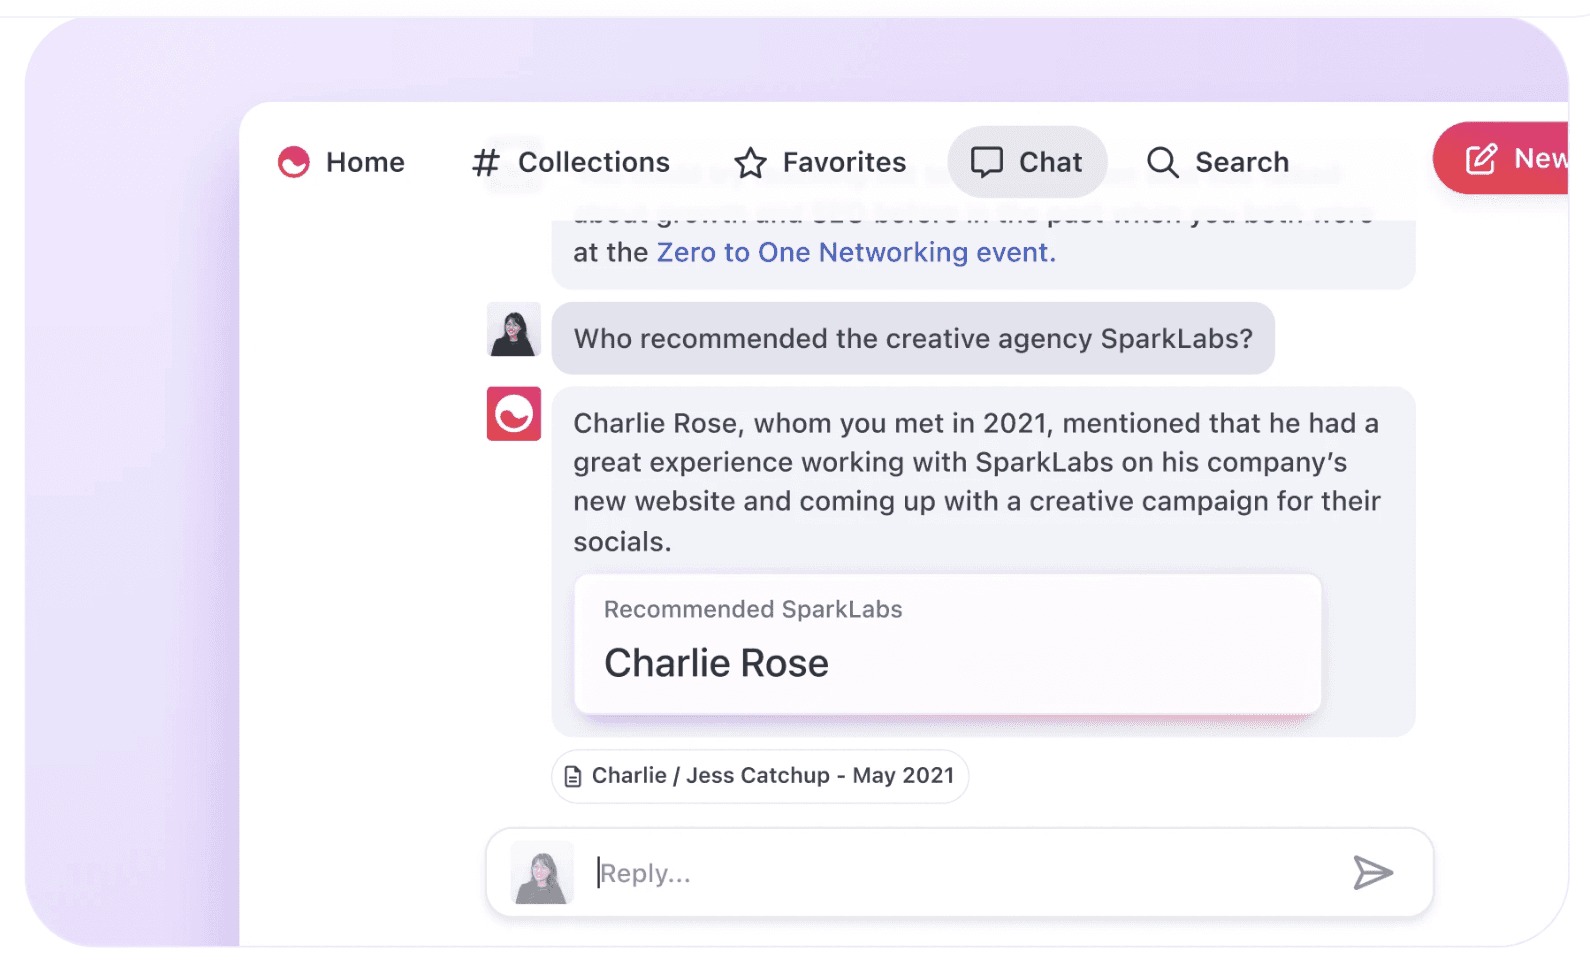The image size is (1590, 966).
Task: Click the Collections hash symbol icon
Action: [x=486, y=162]
